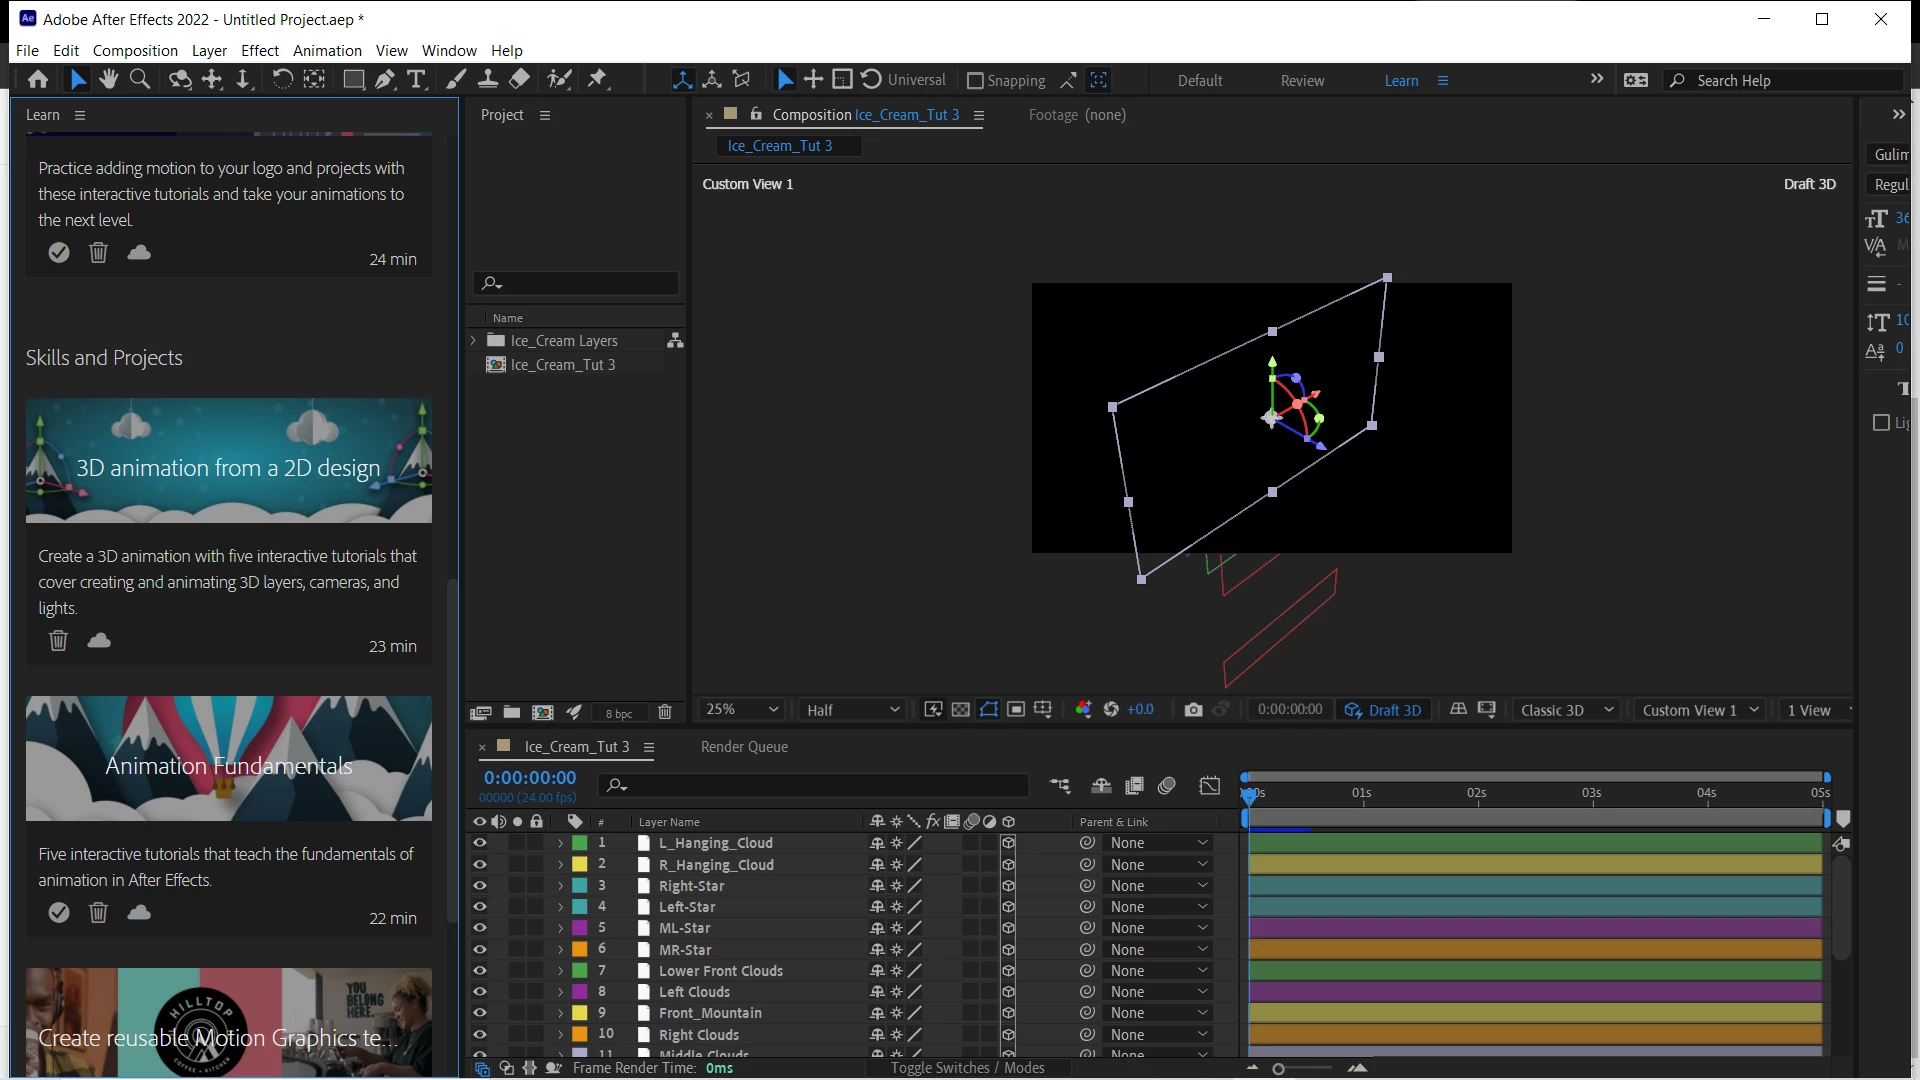Select the Puppet Pin tool
This screenshot has height=1080, width=1920.
(x=598, y=80)
